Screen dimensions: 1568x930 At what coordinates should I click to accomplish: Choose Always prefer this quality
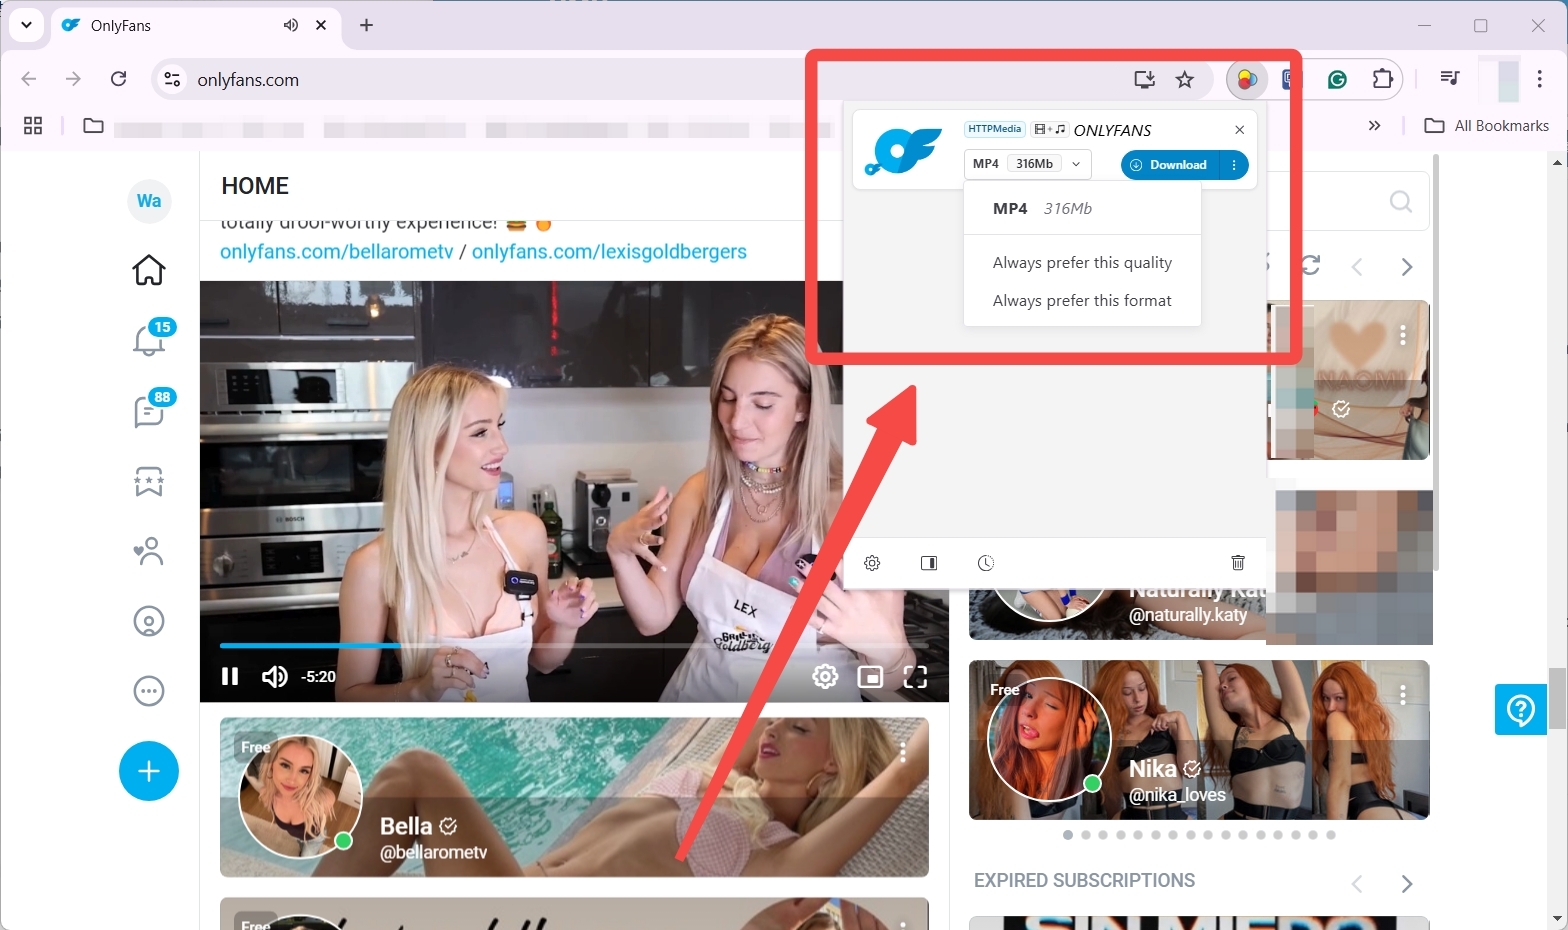click(1082, 262)
